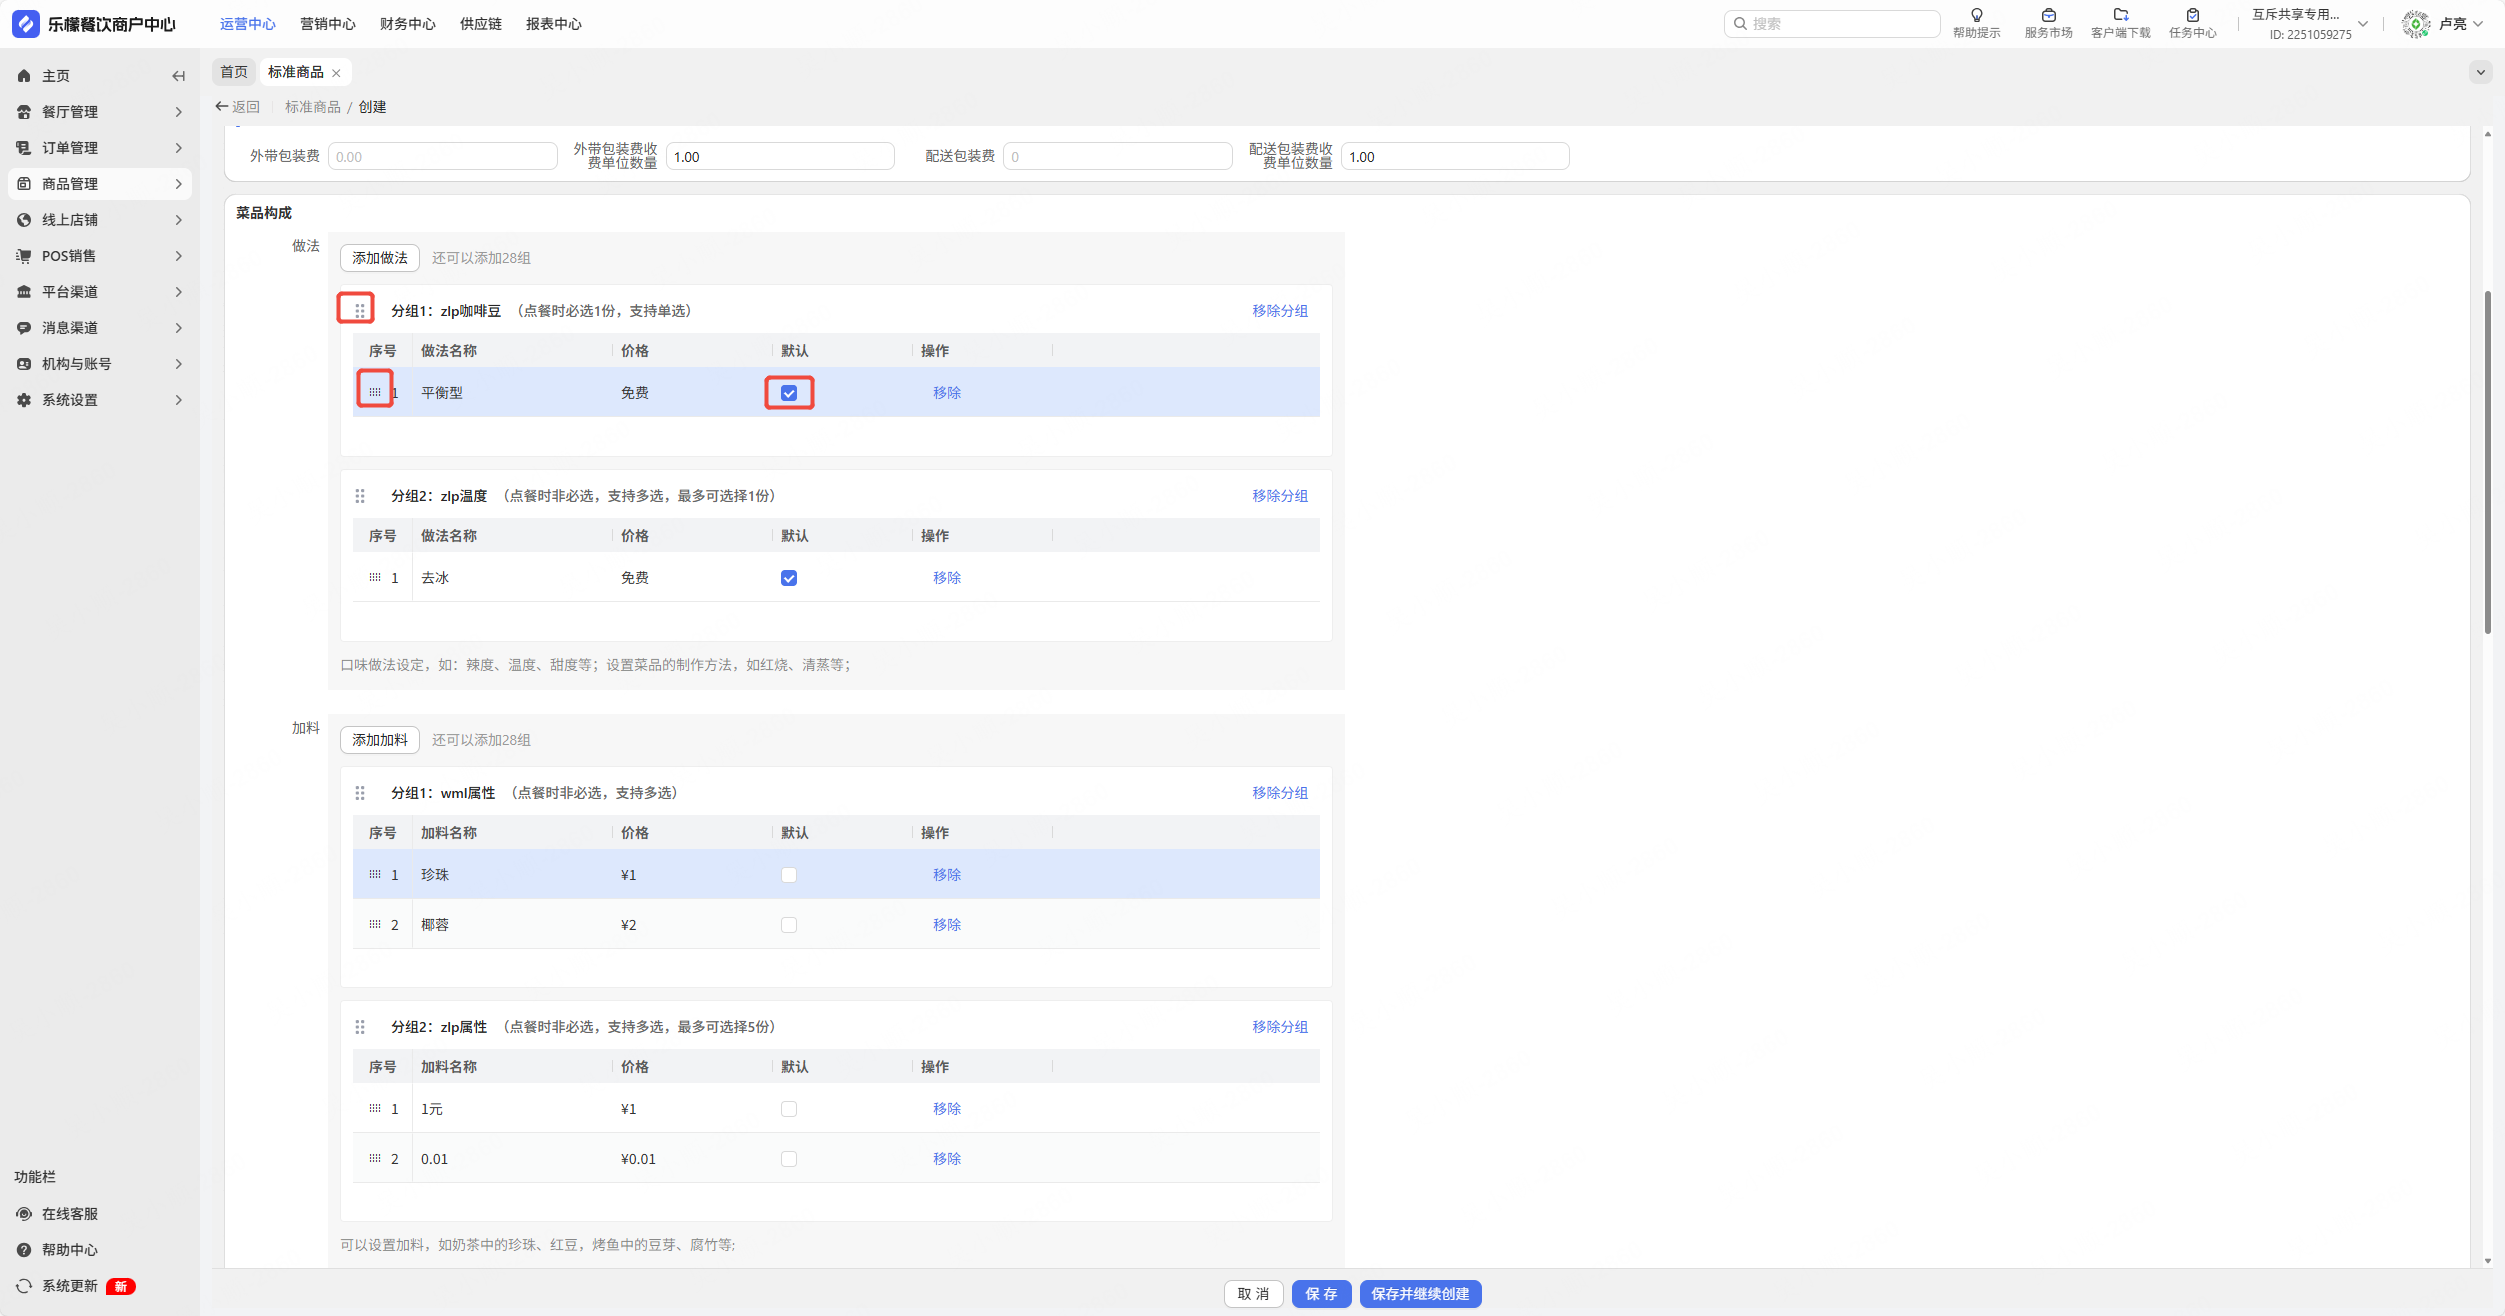Click the 添加做法 button
The image size is (2505, 1316).
[379, 258]
